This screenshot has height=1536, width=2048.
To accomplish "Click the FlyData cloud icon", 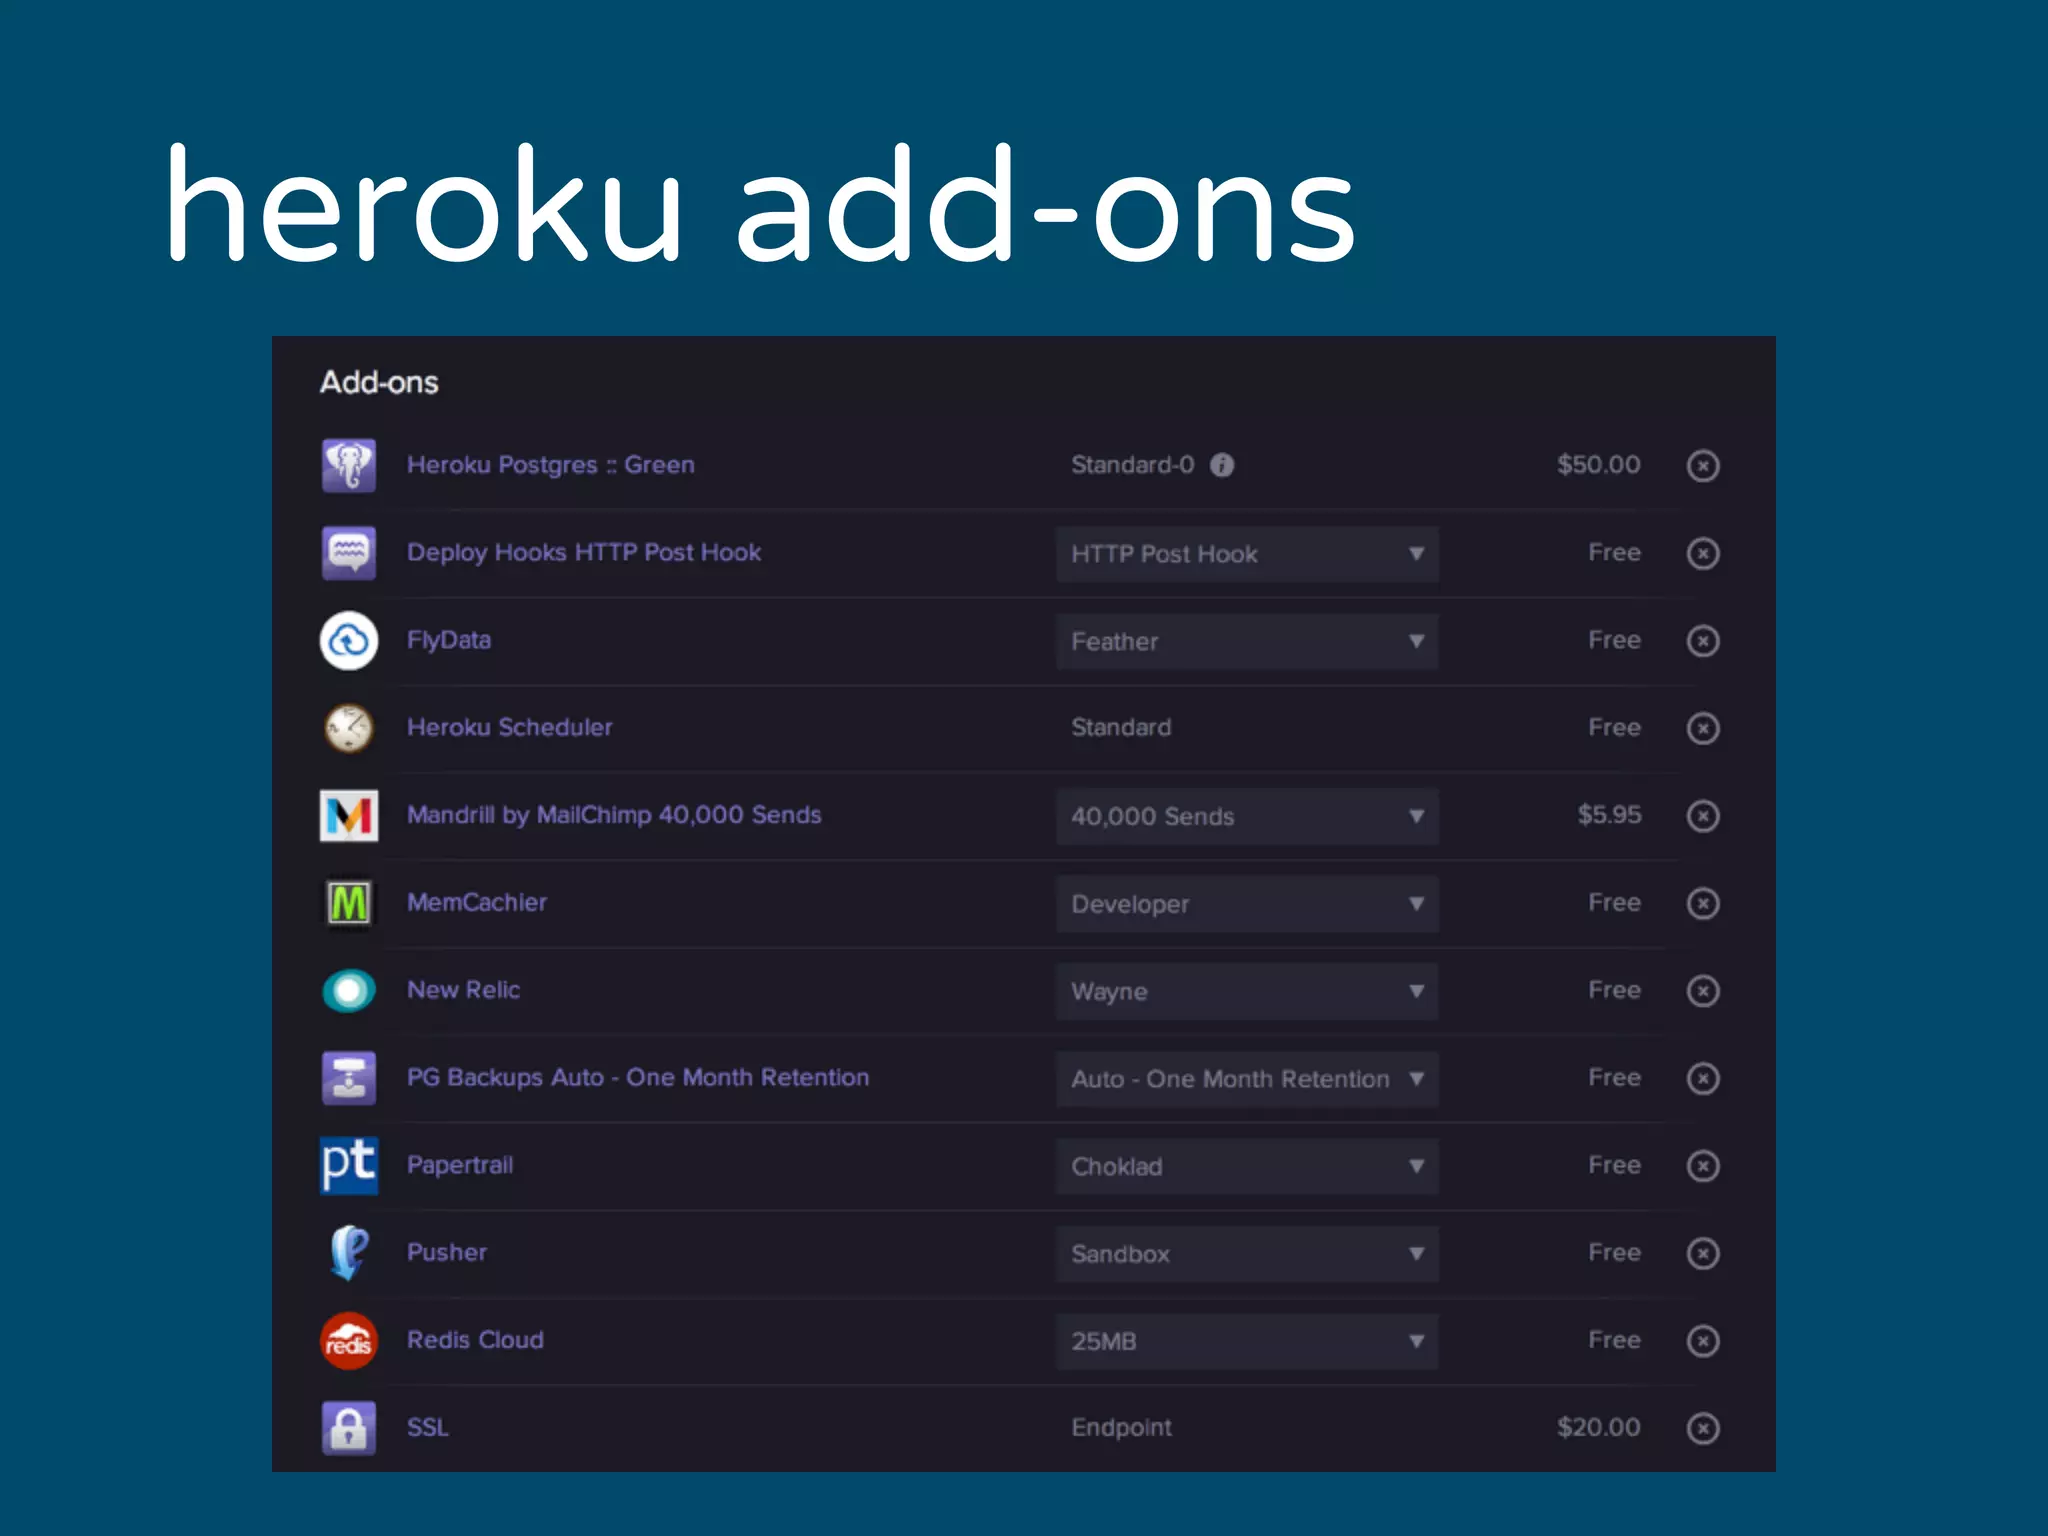I will coord(349,640).
